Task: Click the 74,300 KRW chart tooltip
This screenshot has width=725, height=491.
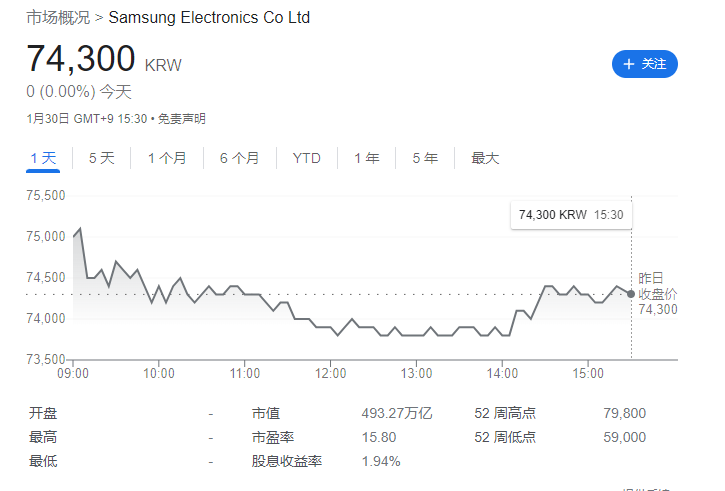Action: (571, 215)
